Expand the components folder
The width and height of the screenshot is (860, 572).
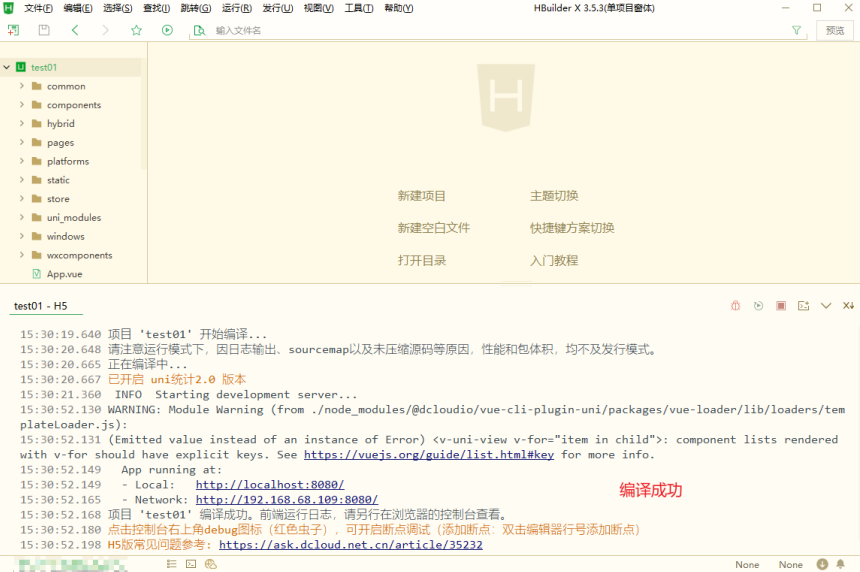(x=22, y=104)
